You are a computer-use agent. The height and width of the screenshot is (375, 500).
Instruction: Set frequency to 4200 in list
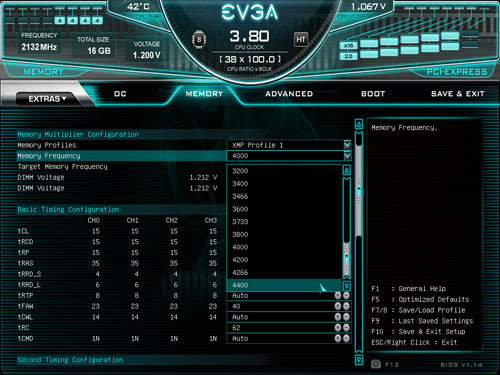click(x=284, y=260)
